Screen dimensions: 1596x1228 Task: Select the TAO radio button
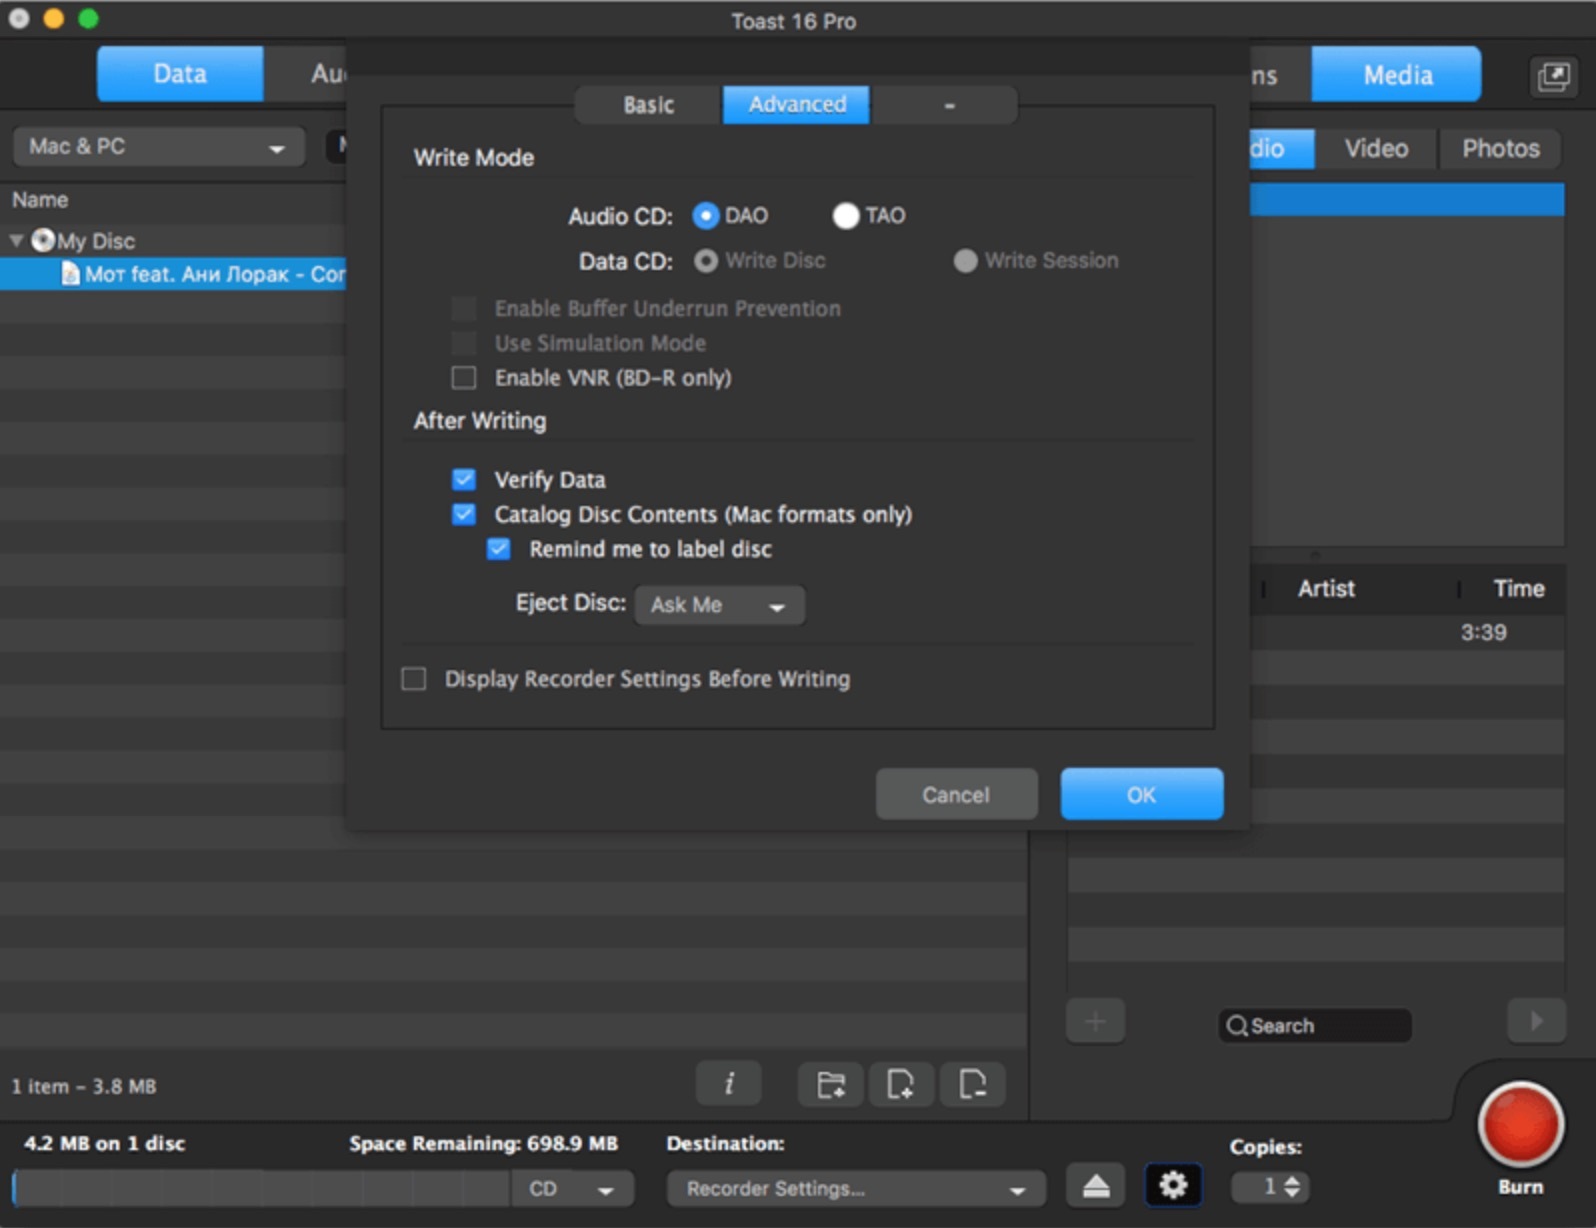click(x=846, y=216)
